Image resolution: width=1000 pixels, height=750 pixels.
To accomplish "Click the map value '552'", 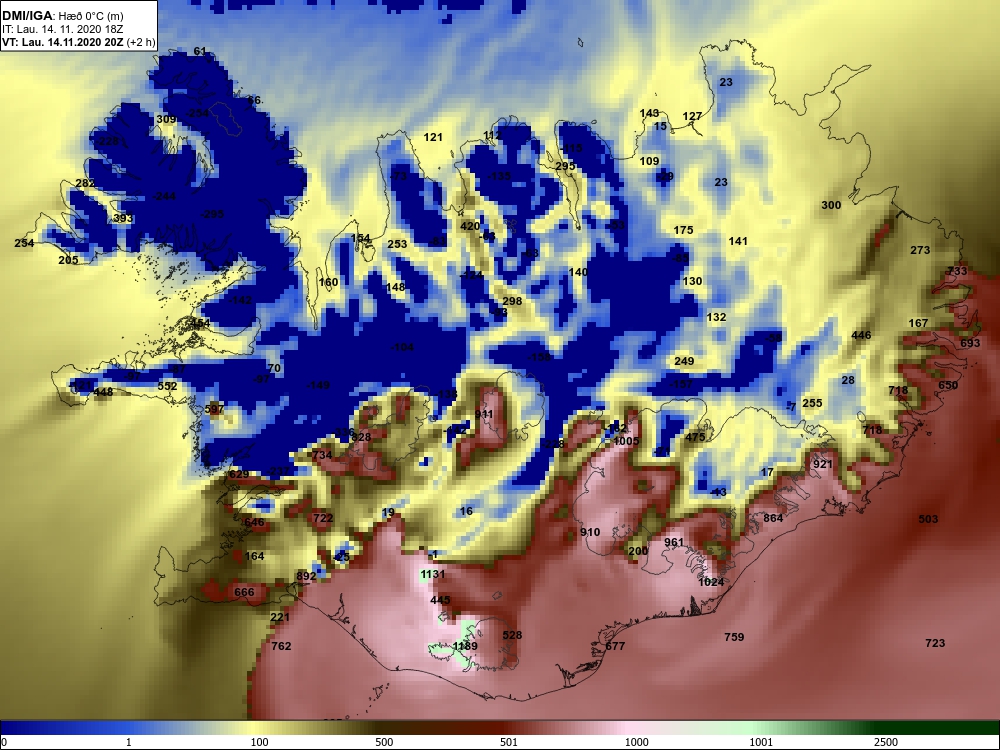I will (167, 386).
